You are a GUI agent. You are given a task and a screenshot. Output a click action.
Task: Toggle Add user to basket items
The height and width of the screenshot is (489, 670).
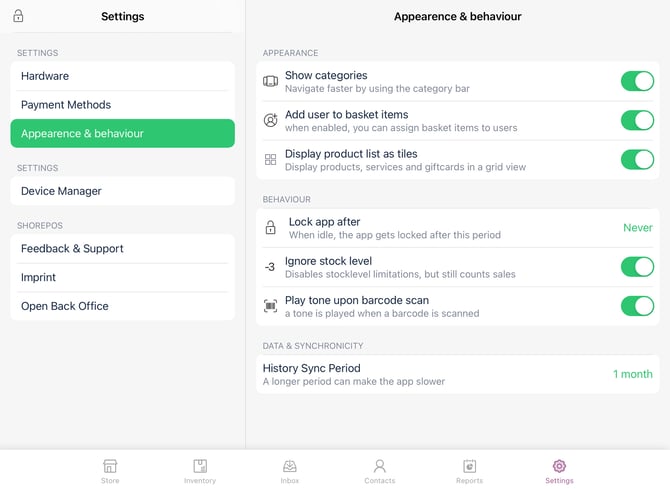point(637,120)
